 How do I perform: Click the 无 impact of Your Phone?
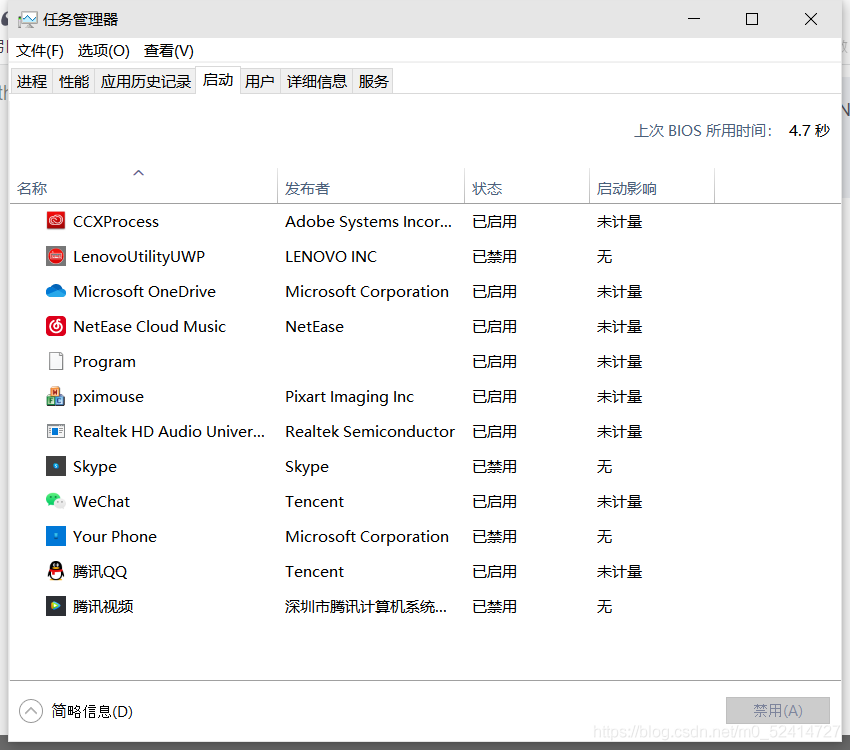pos(604,536)
